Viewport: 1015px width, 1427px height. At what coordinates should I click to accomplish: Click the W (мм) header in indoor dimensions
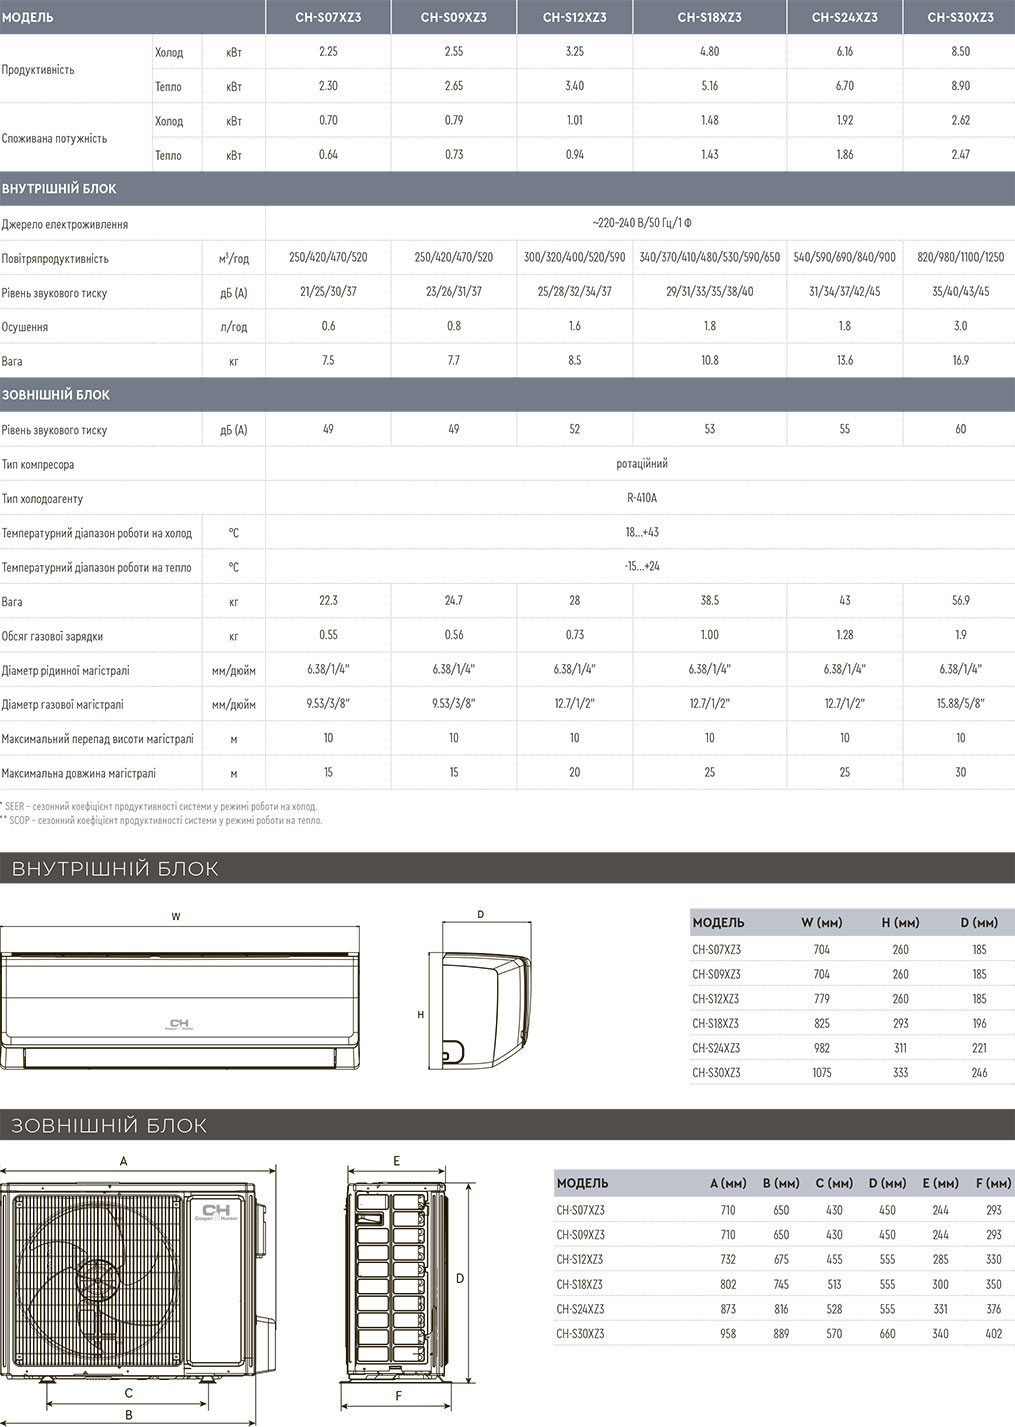coord(823,922)
